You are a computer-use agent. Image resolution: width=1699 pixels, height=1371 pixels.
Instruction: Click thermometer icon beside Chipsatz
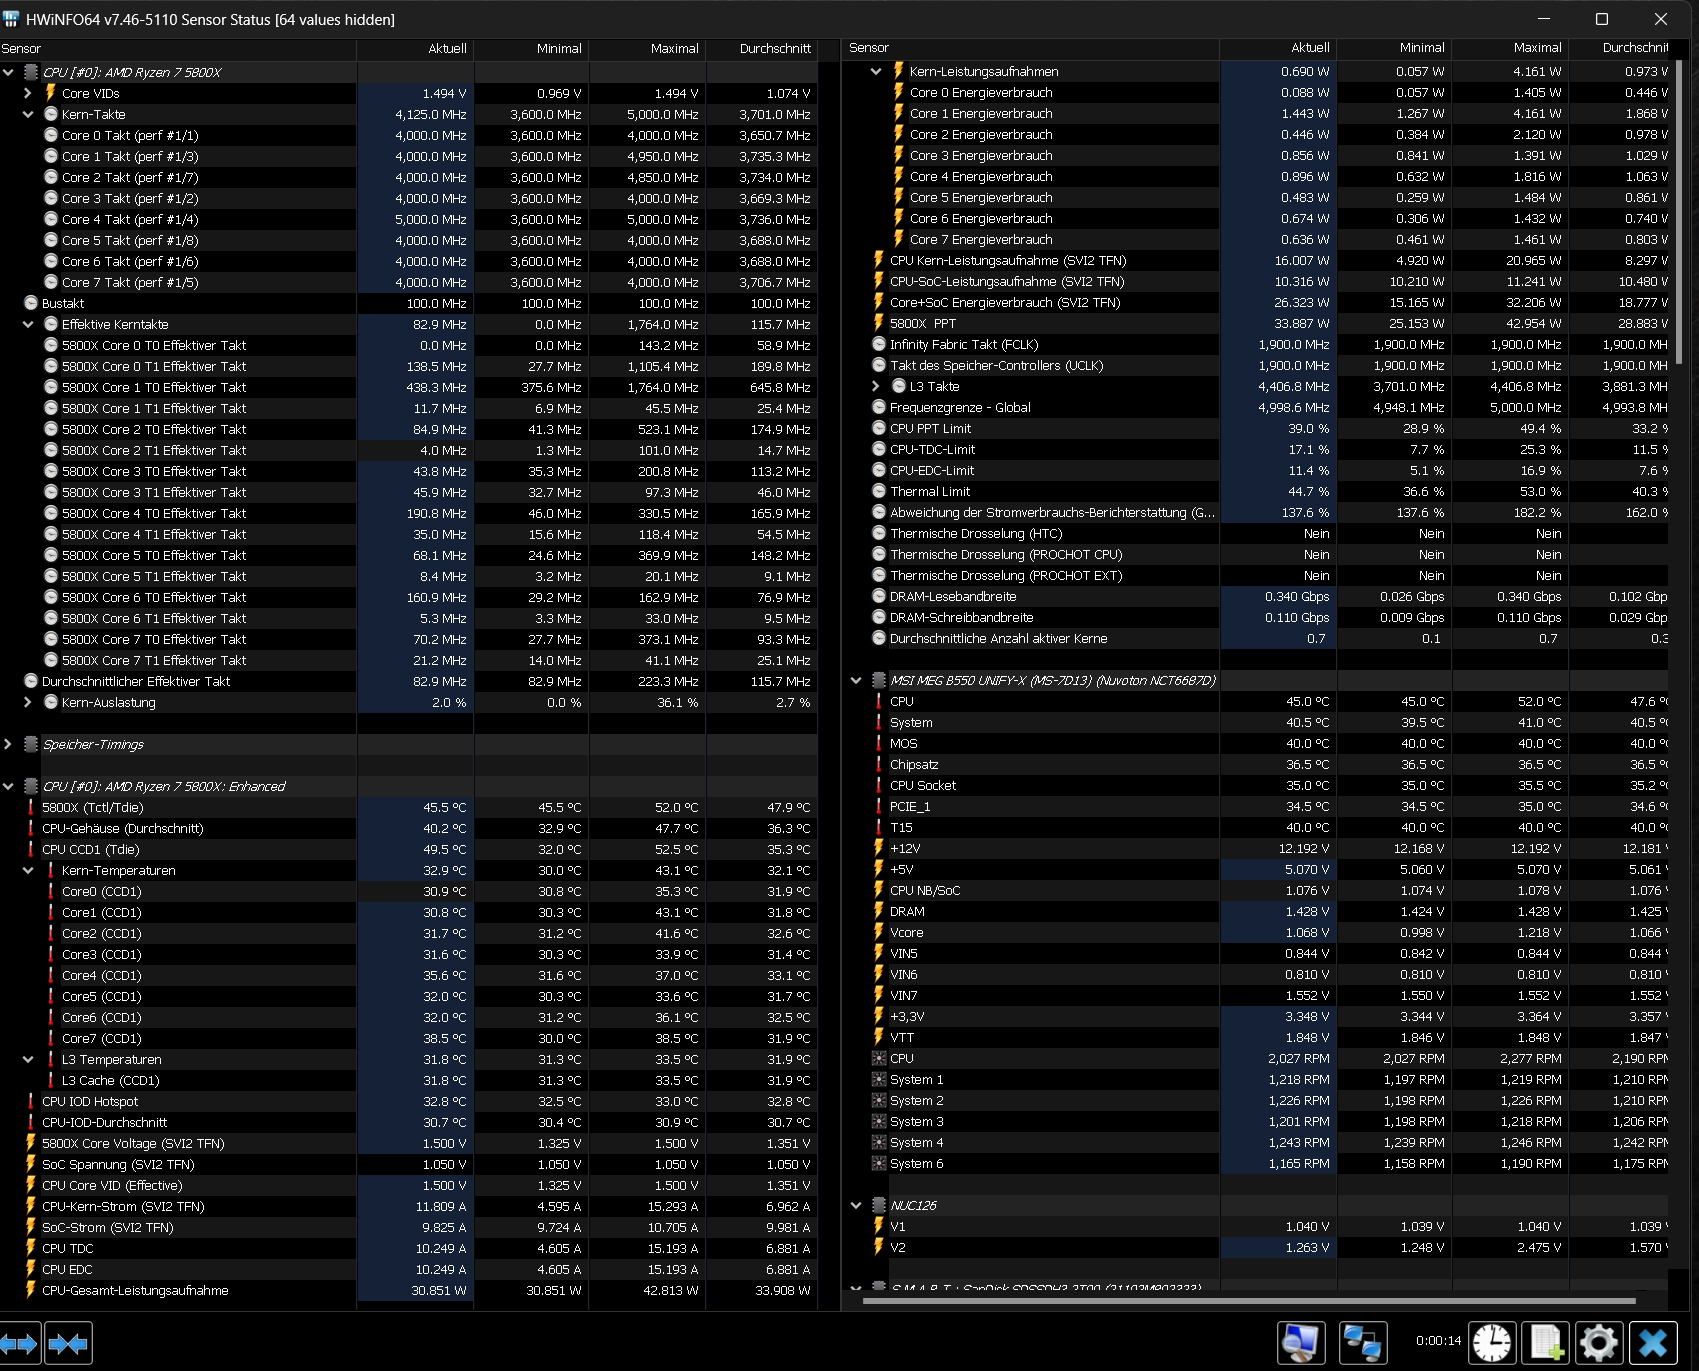879,764
